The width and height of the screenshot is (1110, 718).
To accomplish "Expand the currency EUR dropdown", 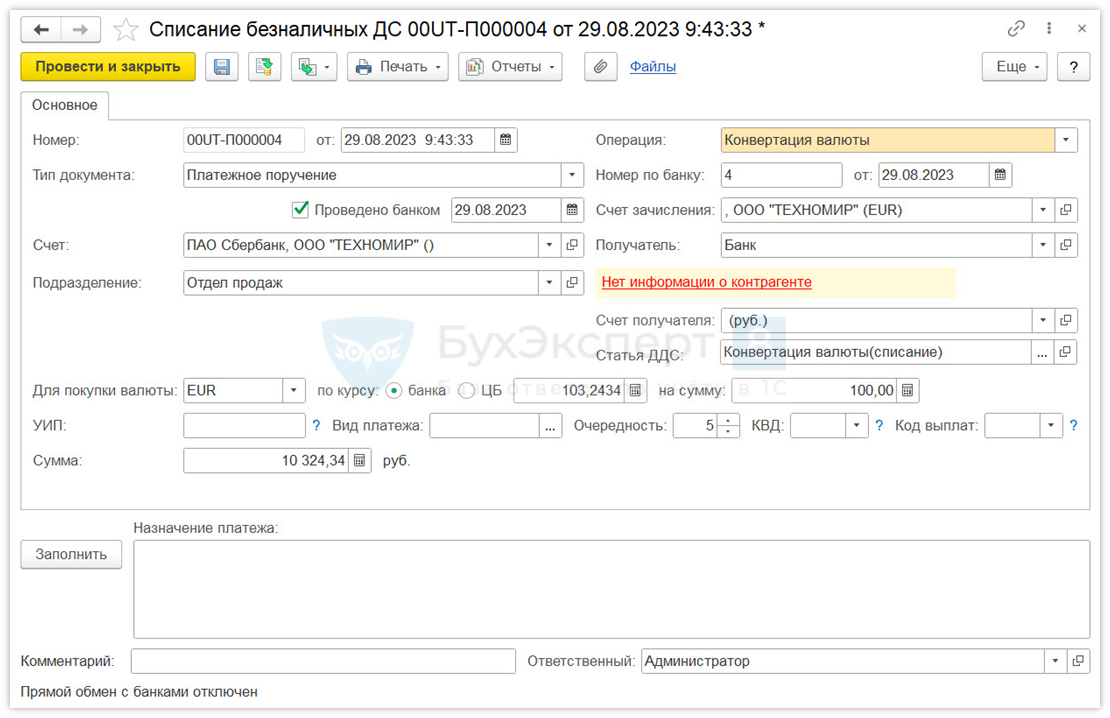I will (x=294, y=390).
